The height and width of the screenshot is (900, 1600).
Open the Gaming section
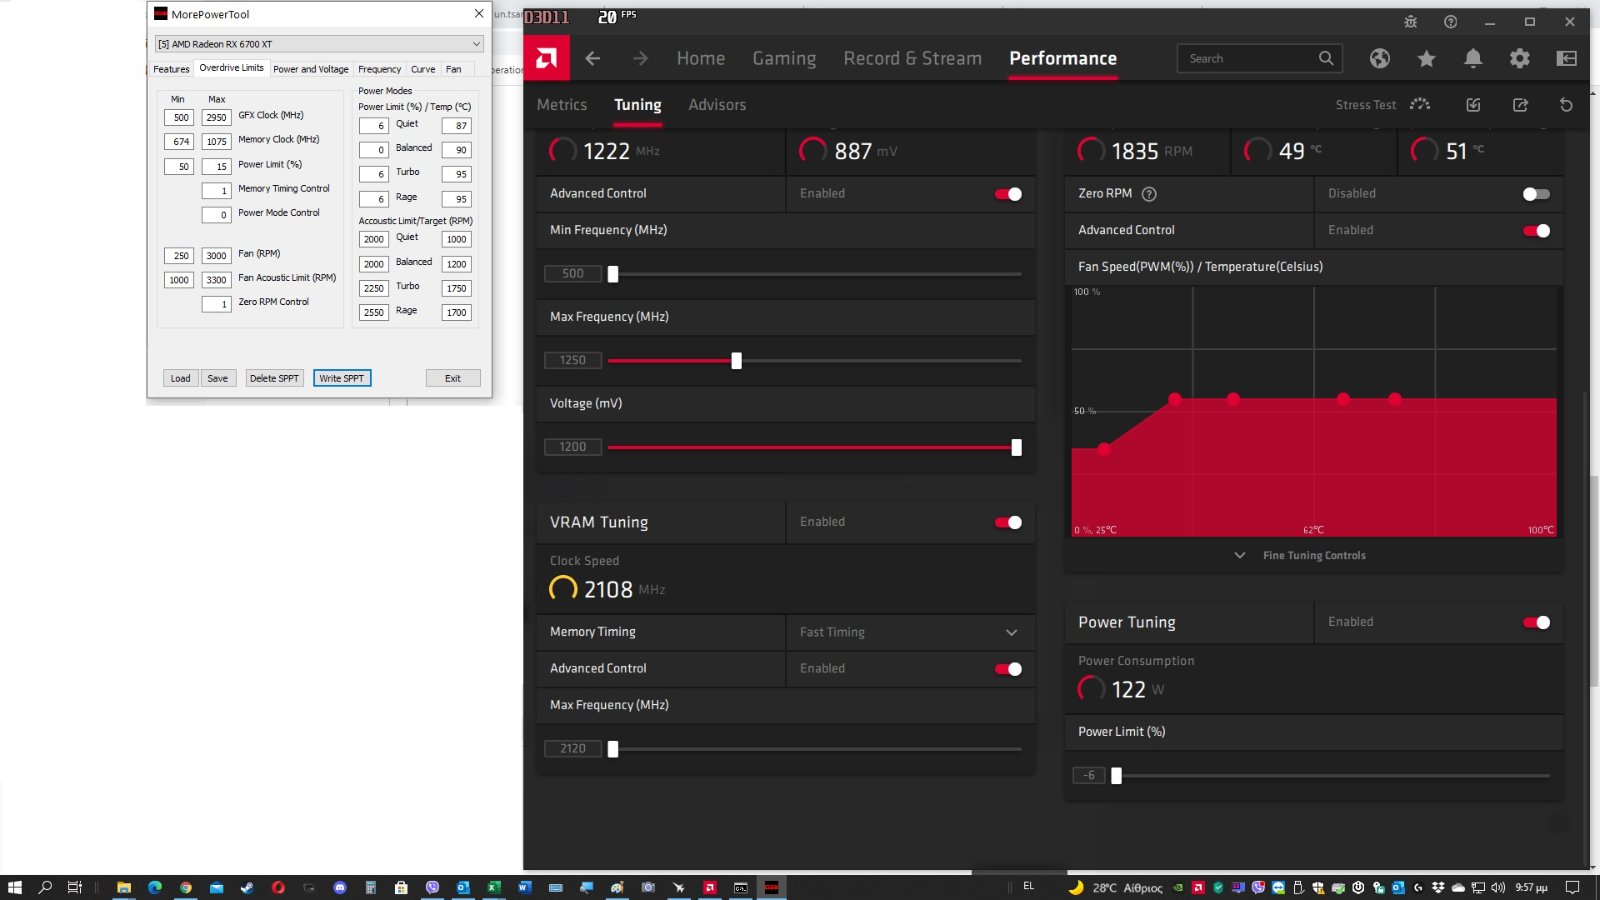click(784, 58)
